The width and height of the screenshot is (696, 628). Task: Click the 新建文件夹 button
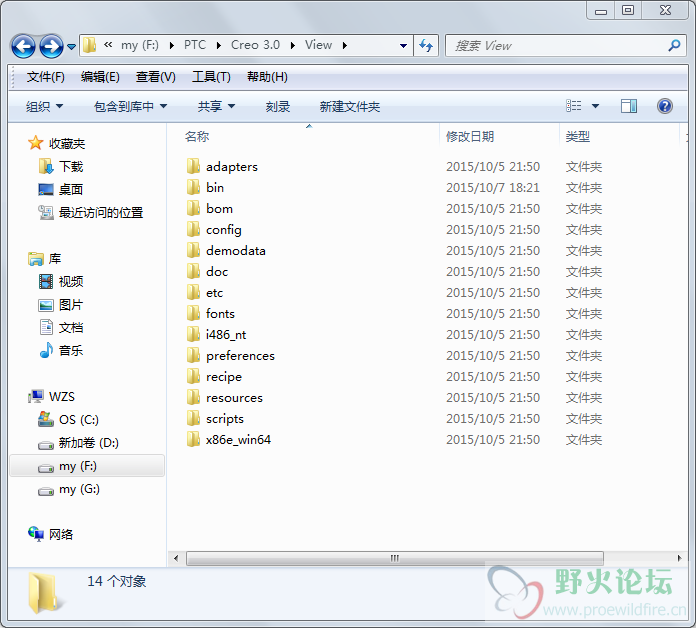coord(350,107)
